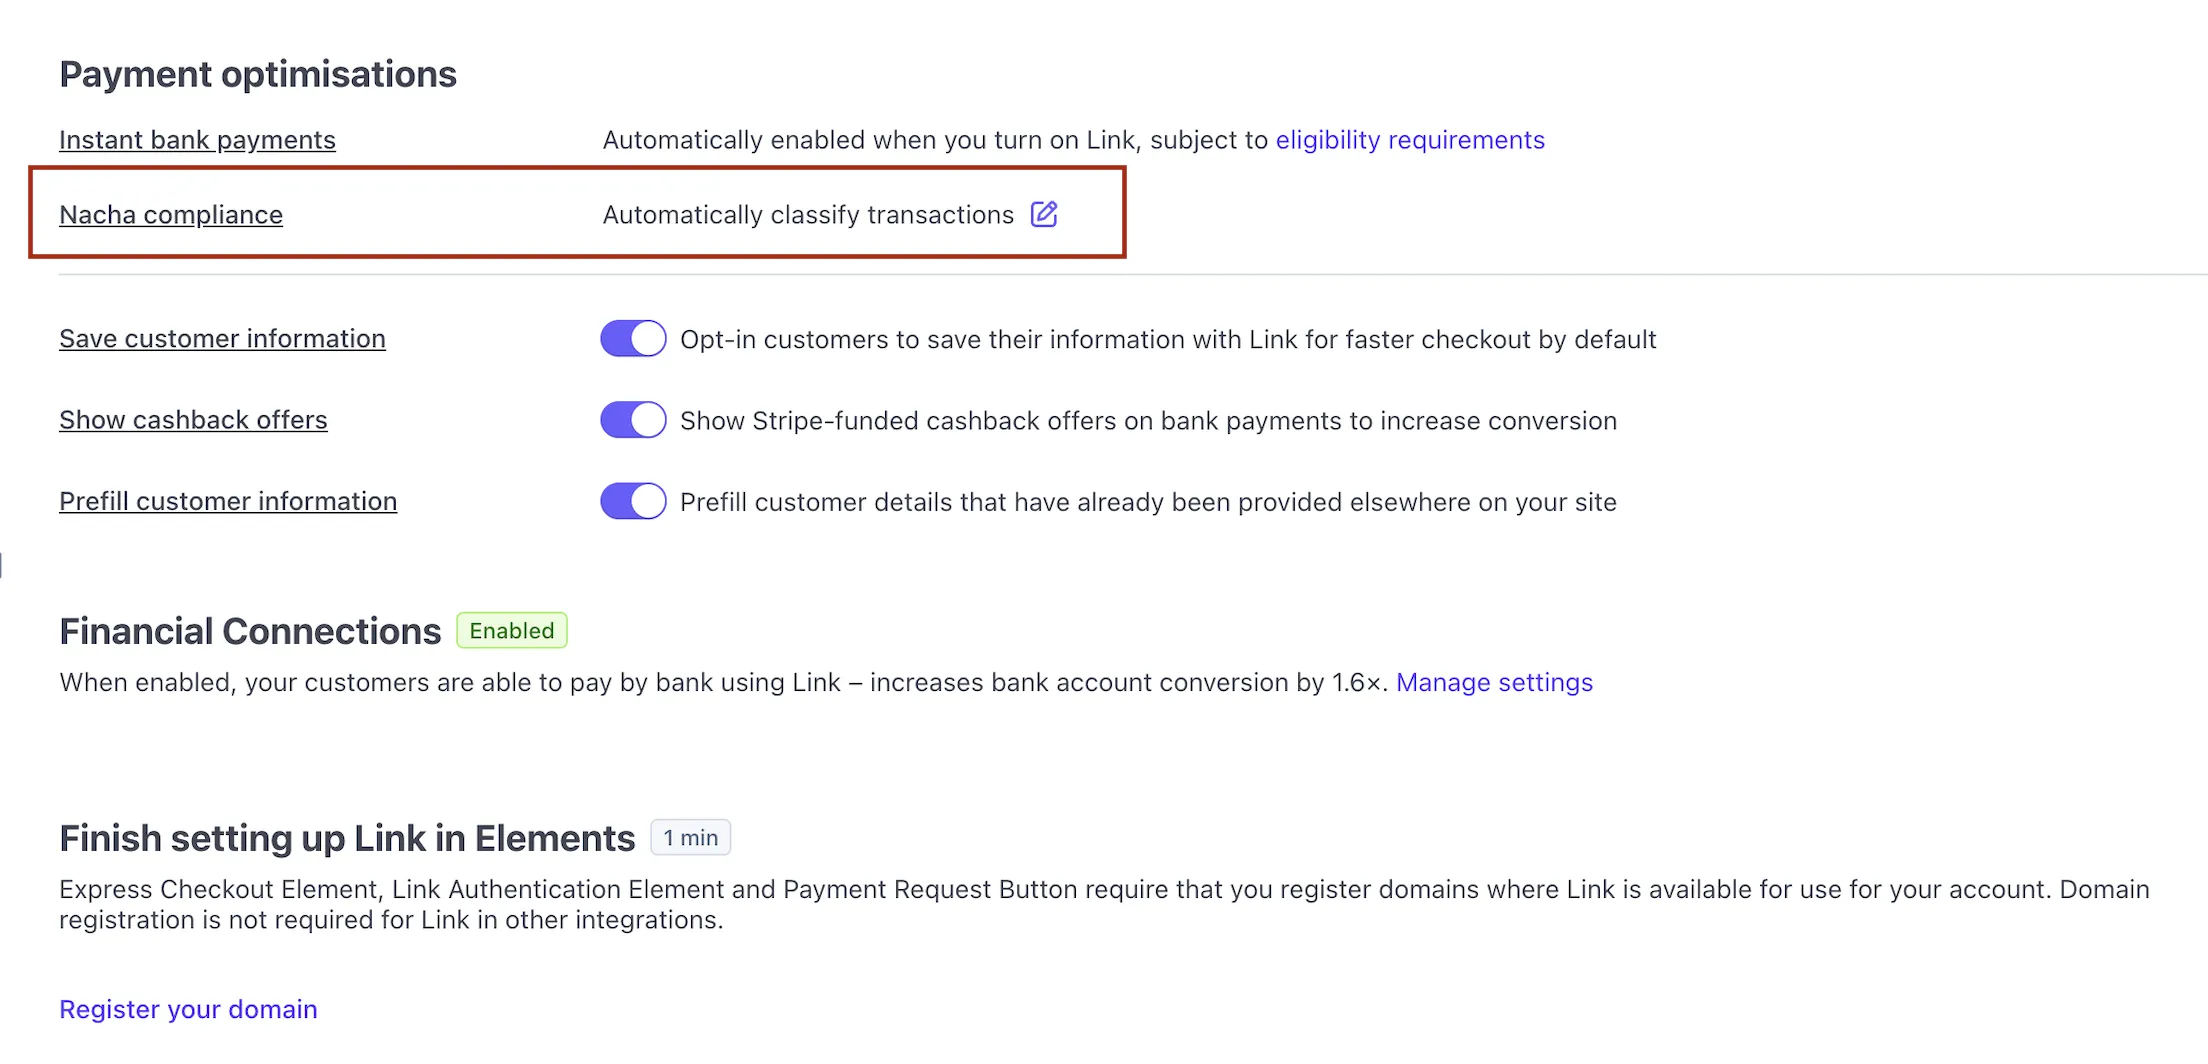Screen dimensions: 2208x1064
Task: Disable the Save customer information toggle
Action: point(632,338)
